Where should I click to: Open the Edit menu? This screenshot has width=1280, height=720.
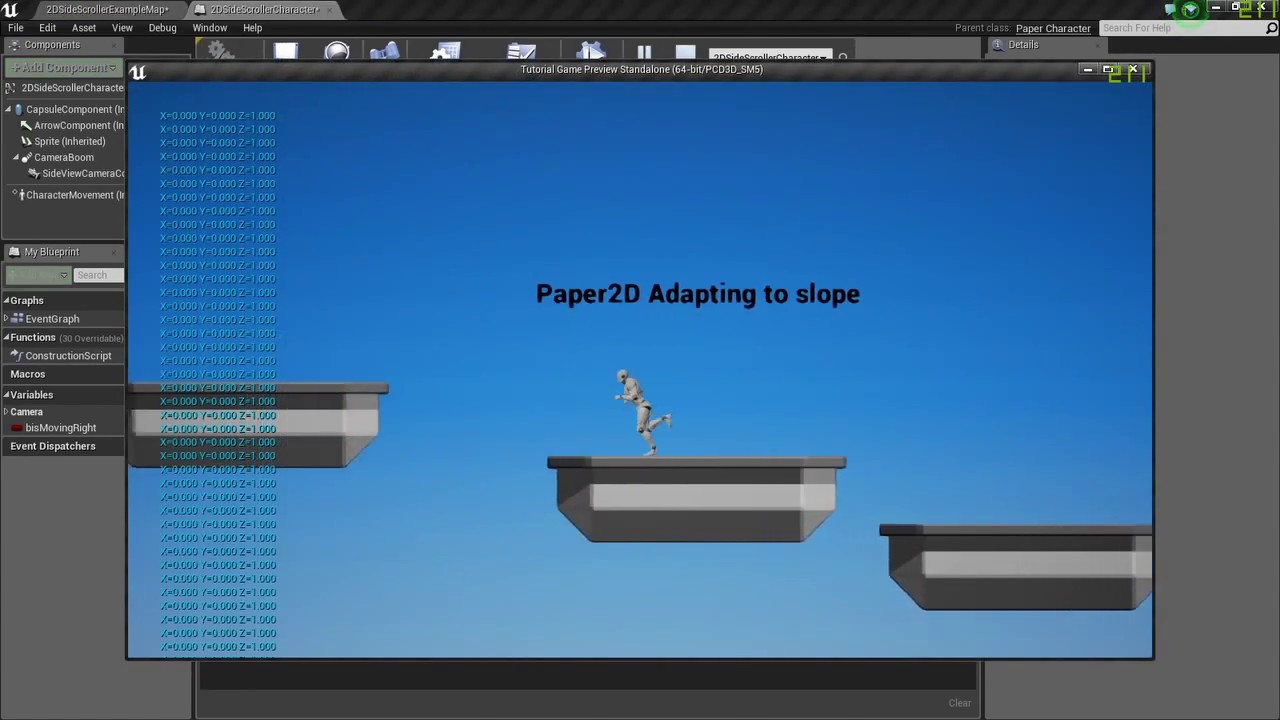(47, 28)
